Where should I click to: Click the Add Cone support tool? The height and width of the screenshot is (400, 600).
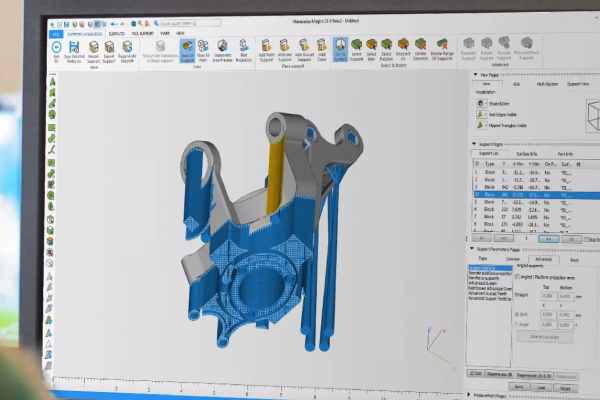point(322,44)
